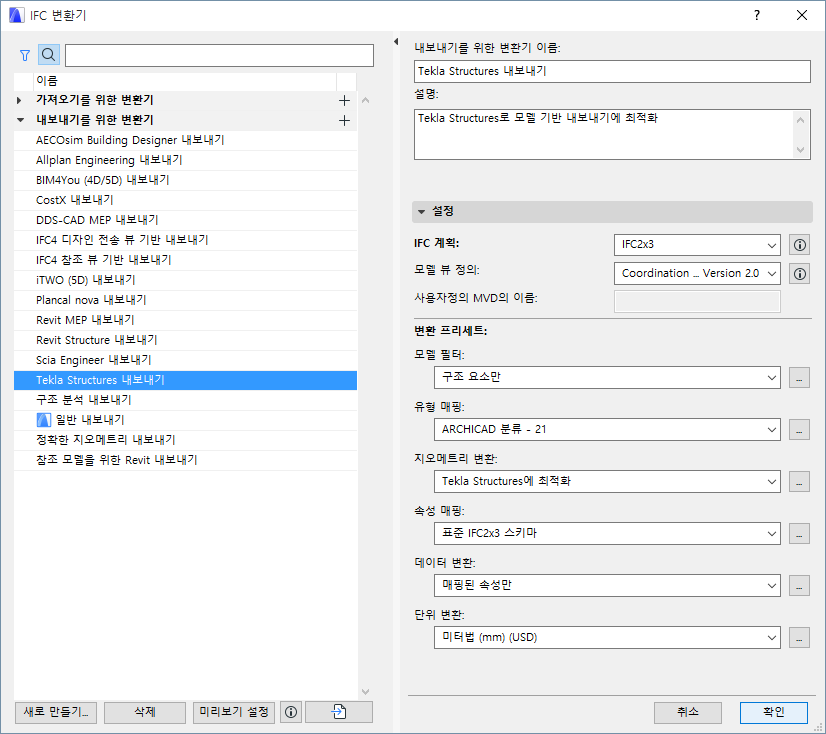Screen dimensions: 826x734
Task: Open the 매핑된 속성만 dropdown
Action: 607,585
